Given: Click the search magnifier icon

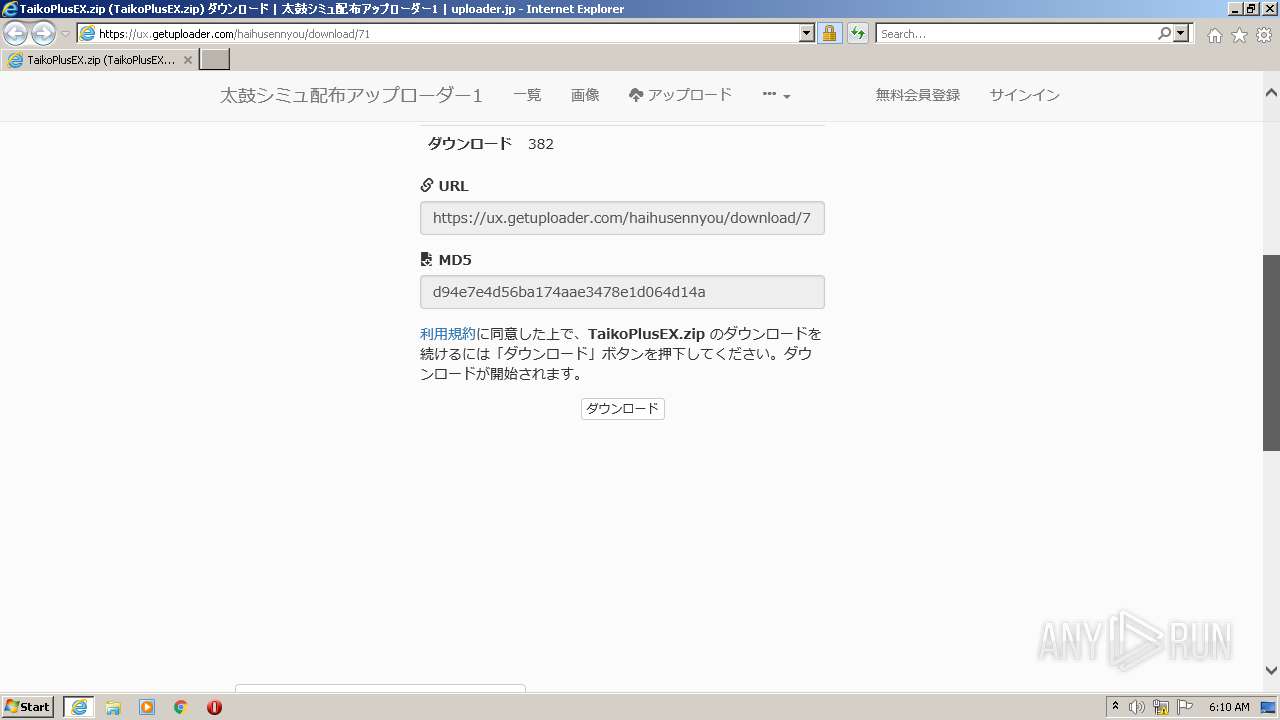Looking at the screenshot, I should pyautogui.click(x=1164, y=34).
